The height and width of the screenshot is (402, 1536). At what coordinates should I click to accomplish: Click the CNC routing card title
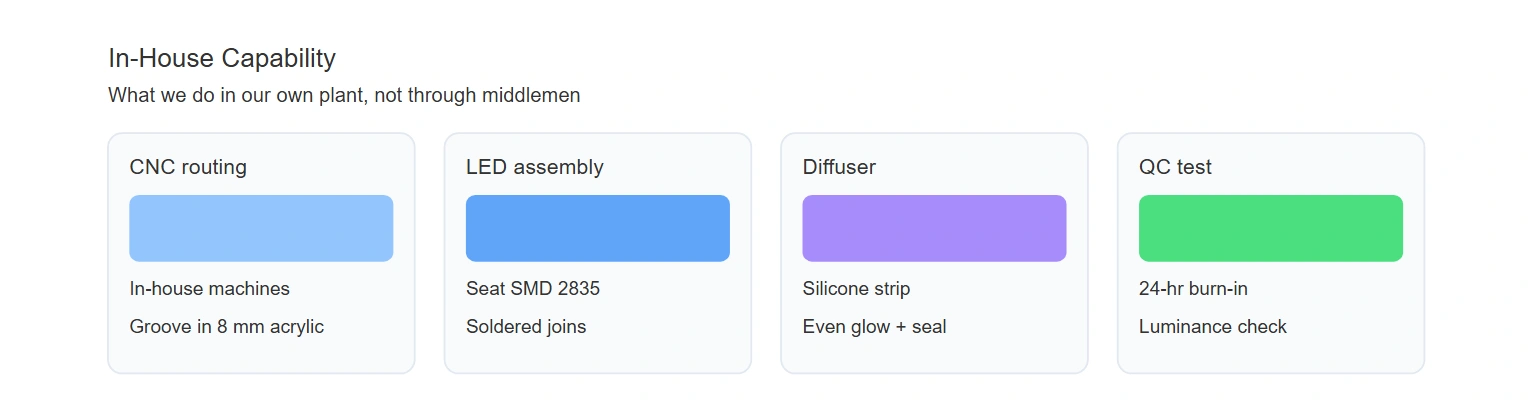188,167
